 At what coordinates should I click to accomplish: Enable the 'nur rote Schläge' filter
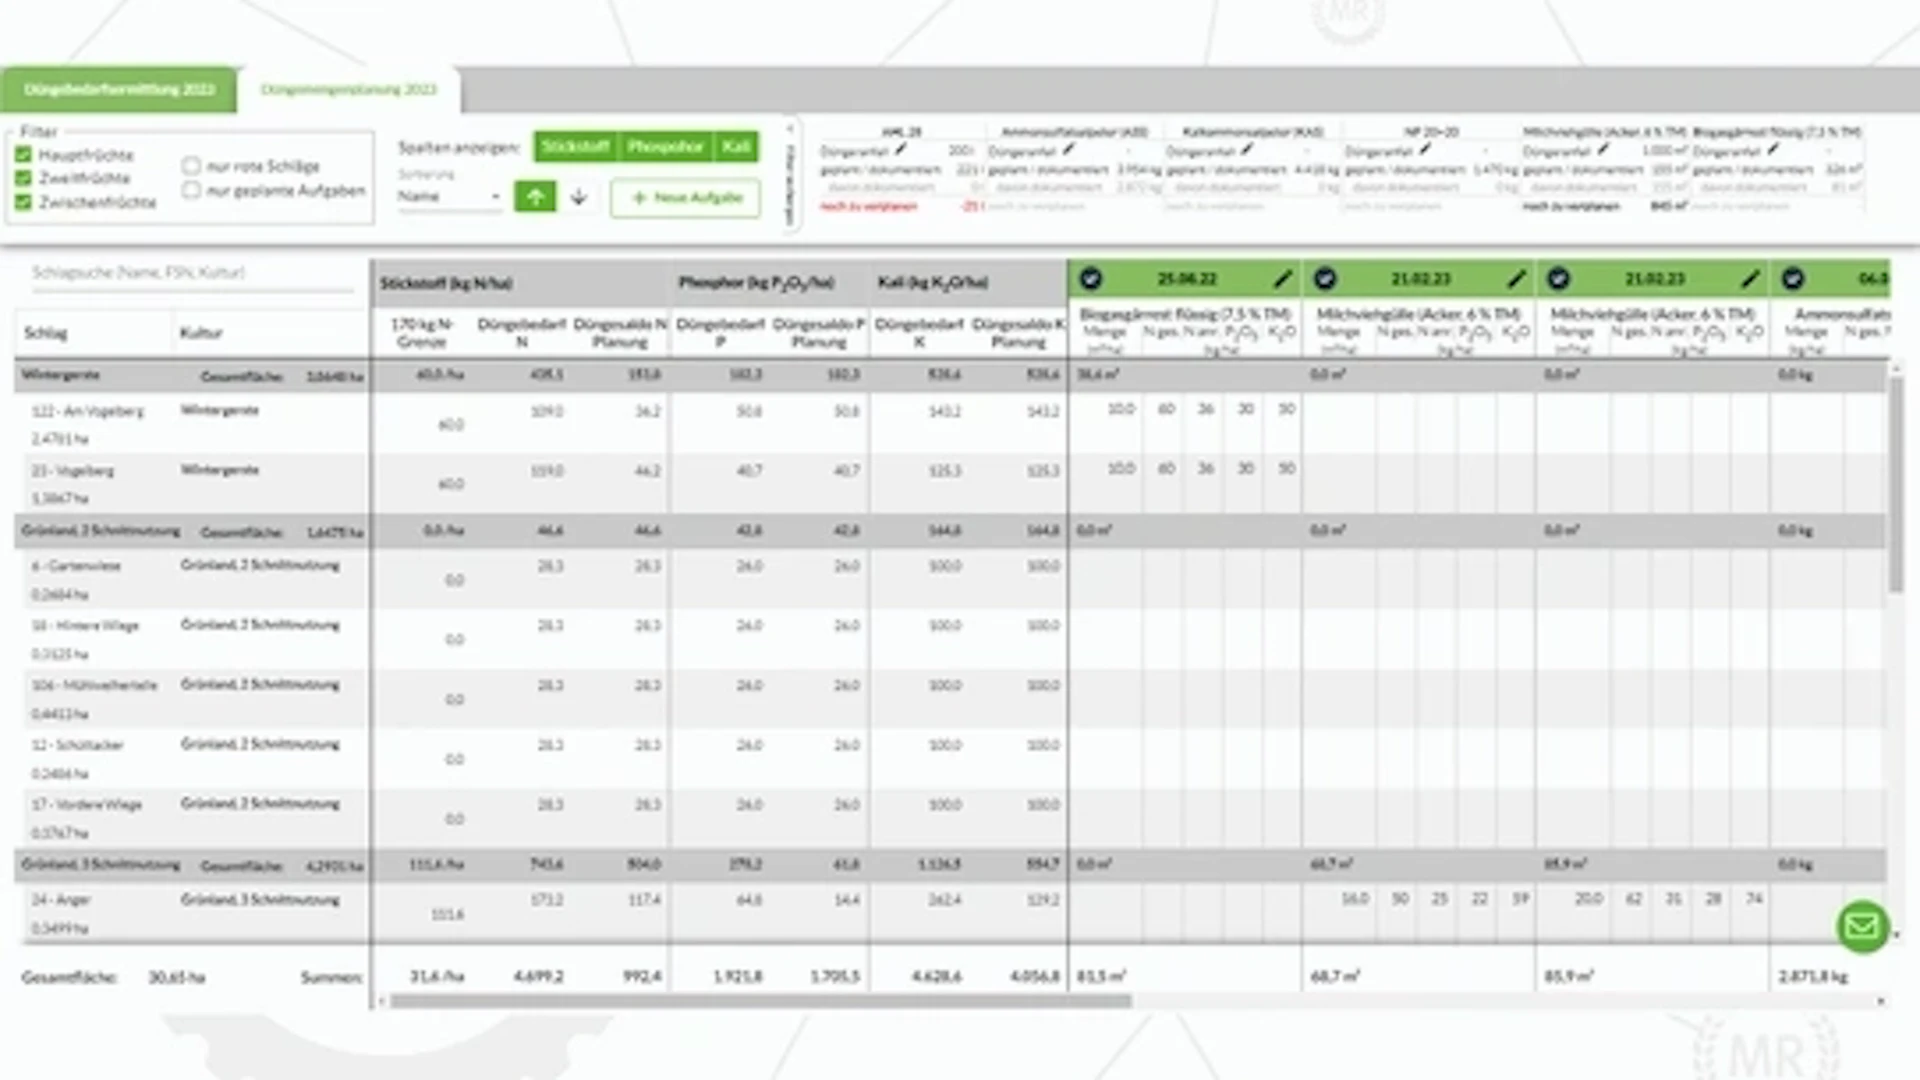coord(191,165)
